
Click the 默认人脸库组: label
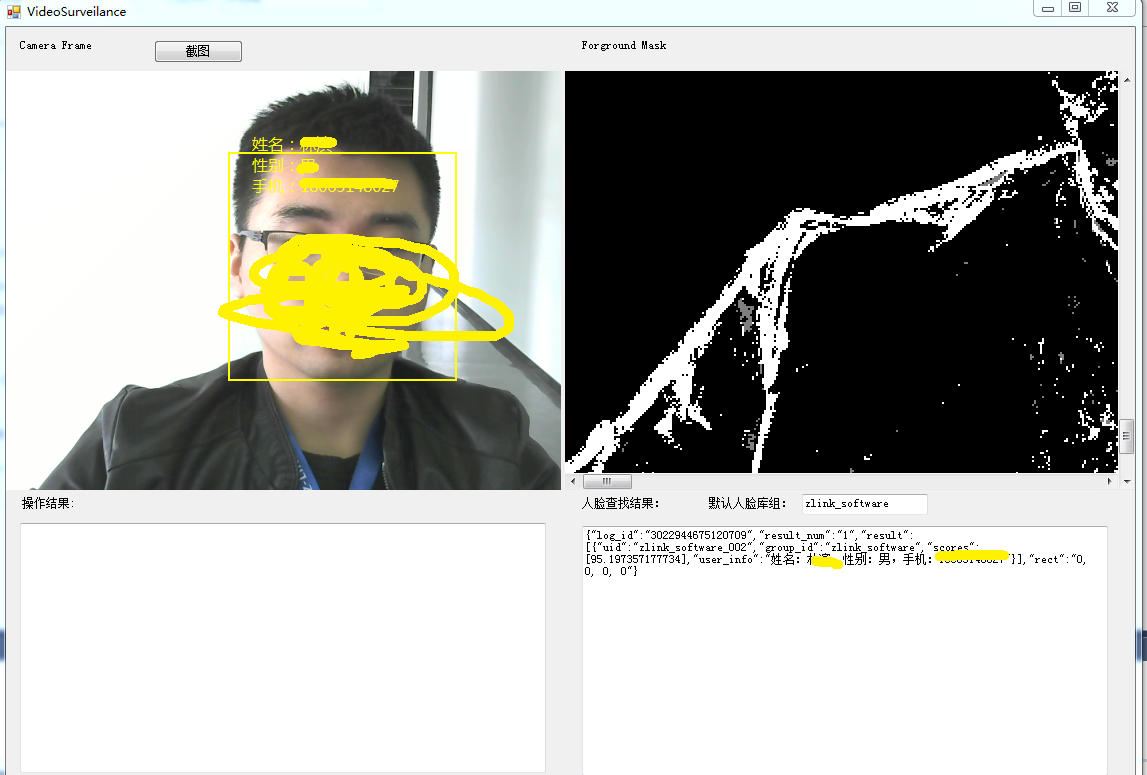pos(748,503)
